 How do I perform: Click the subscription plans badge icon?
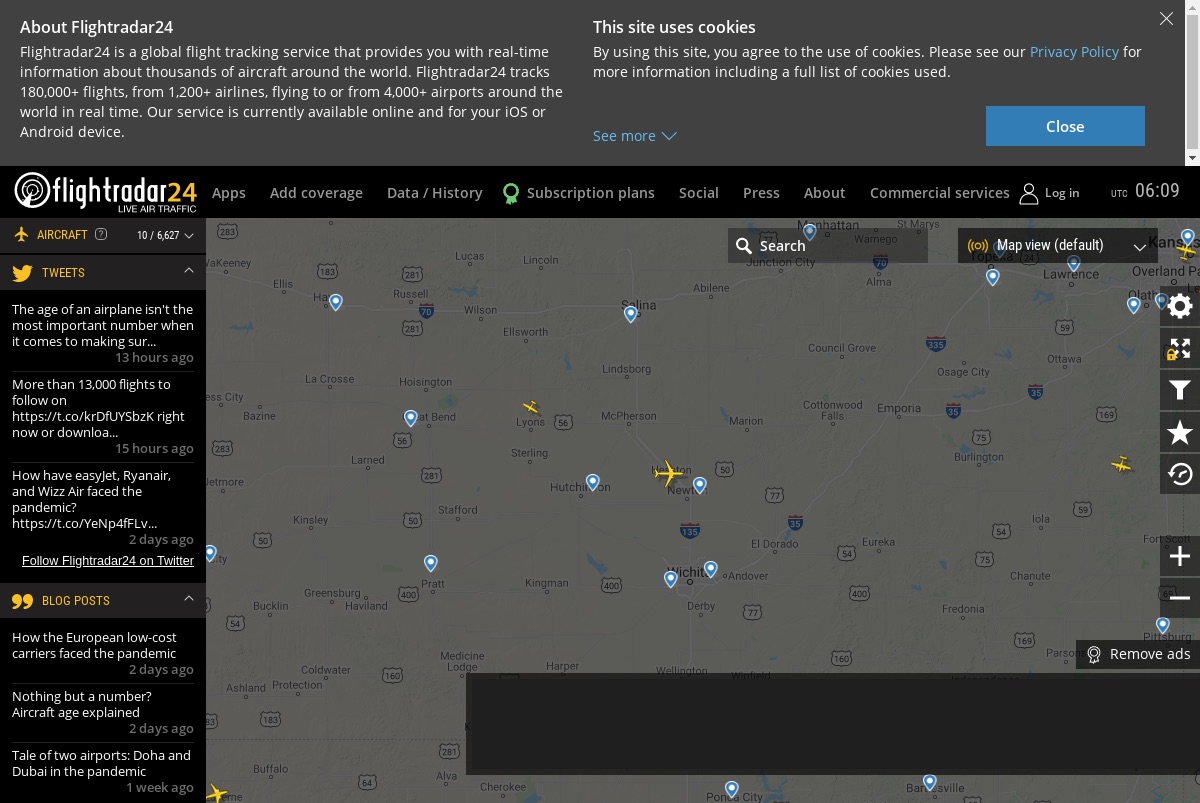point(511,193)
